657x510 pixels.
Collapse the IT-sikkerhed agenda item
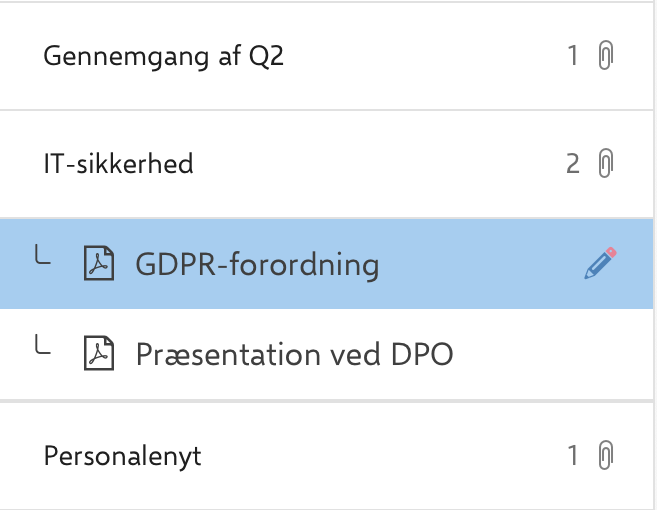tap(118, 164)
